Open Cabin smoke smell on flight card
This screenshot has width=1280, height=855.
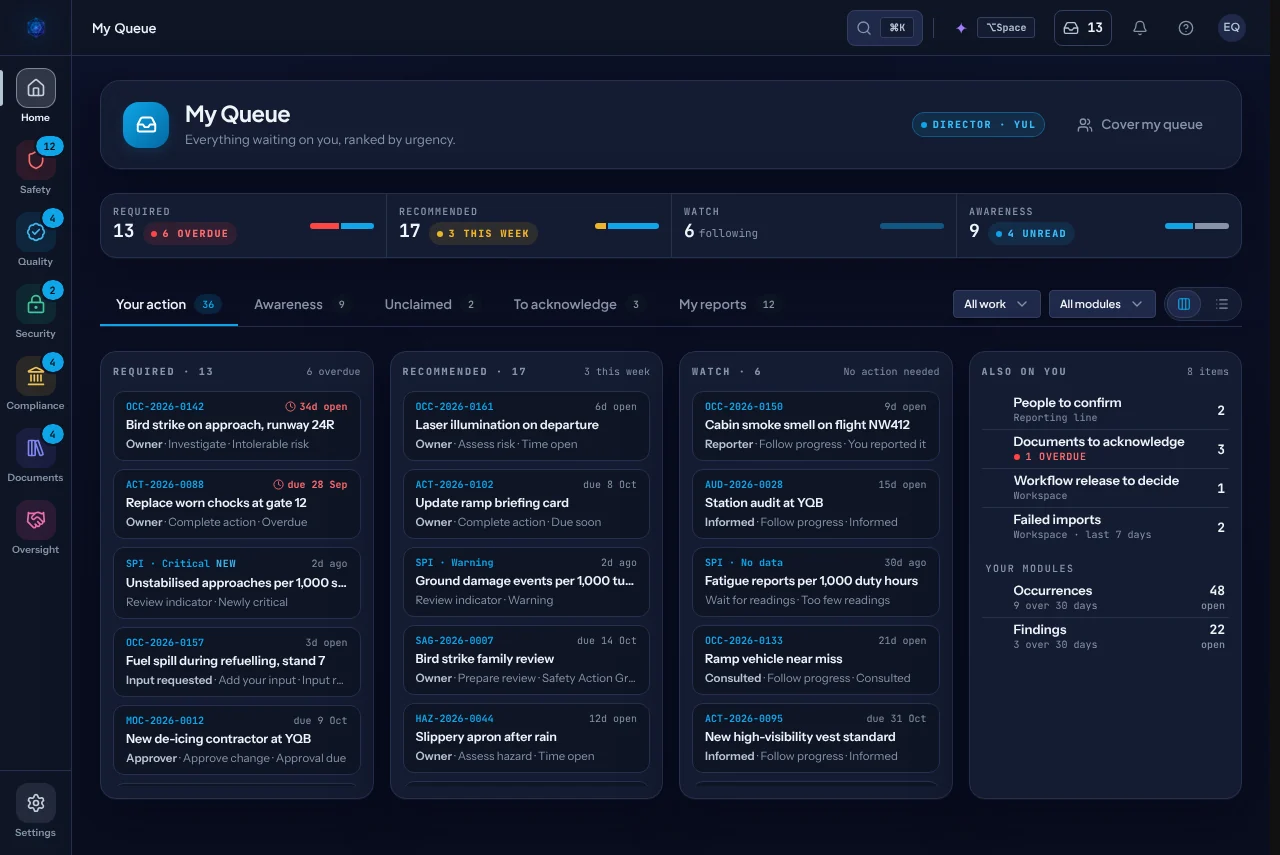click(816, 426)
